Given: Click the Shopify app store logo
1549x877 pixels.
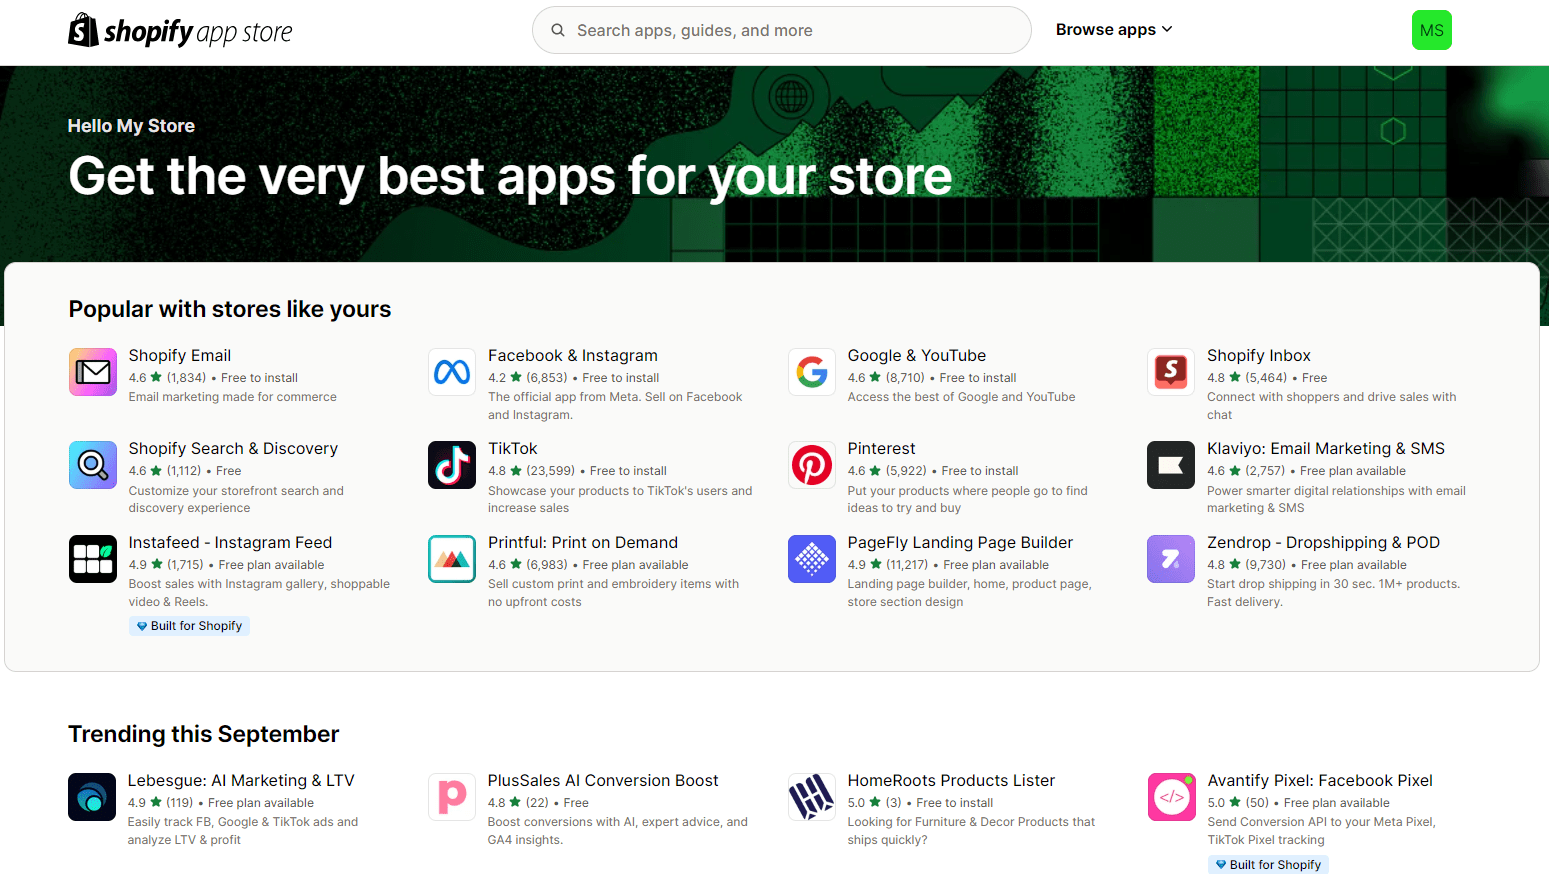Looking at the screenshot, I should tap(180, 30).
